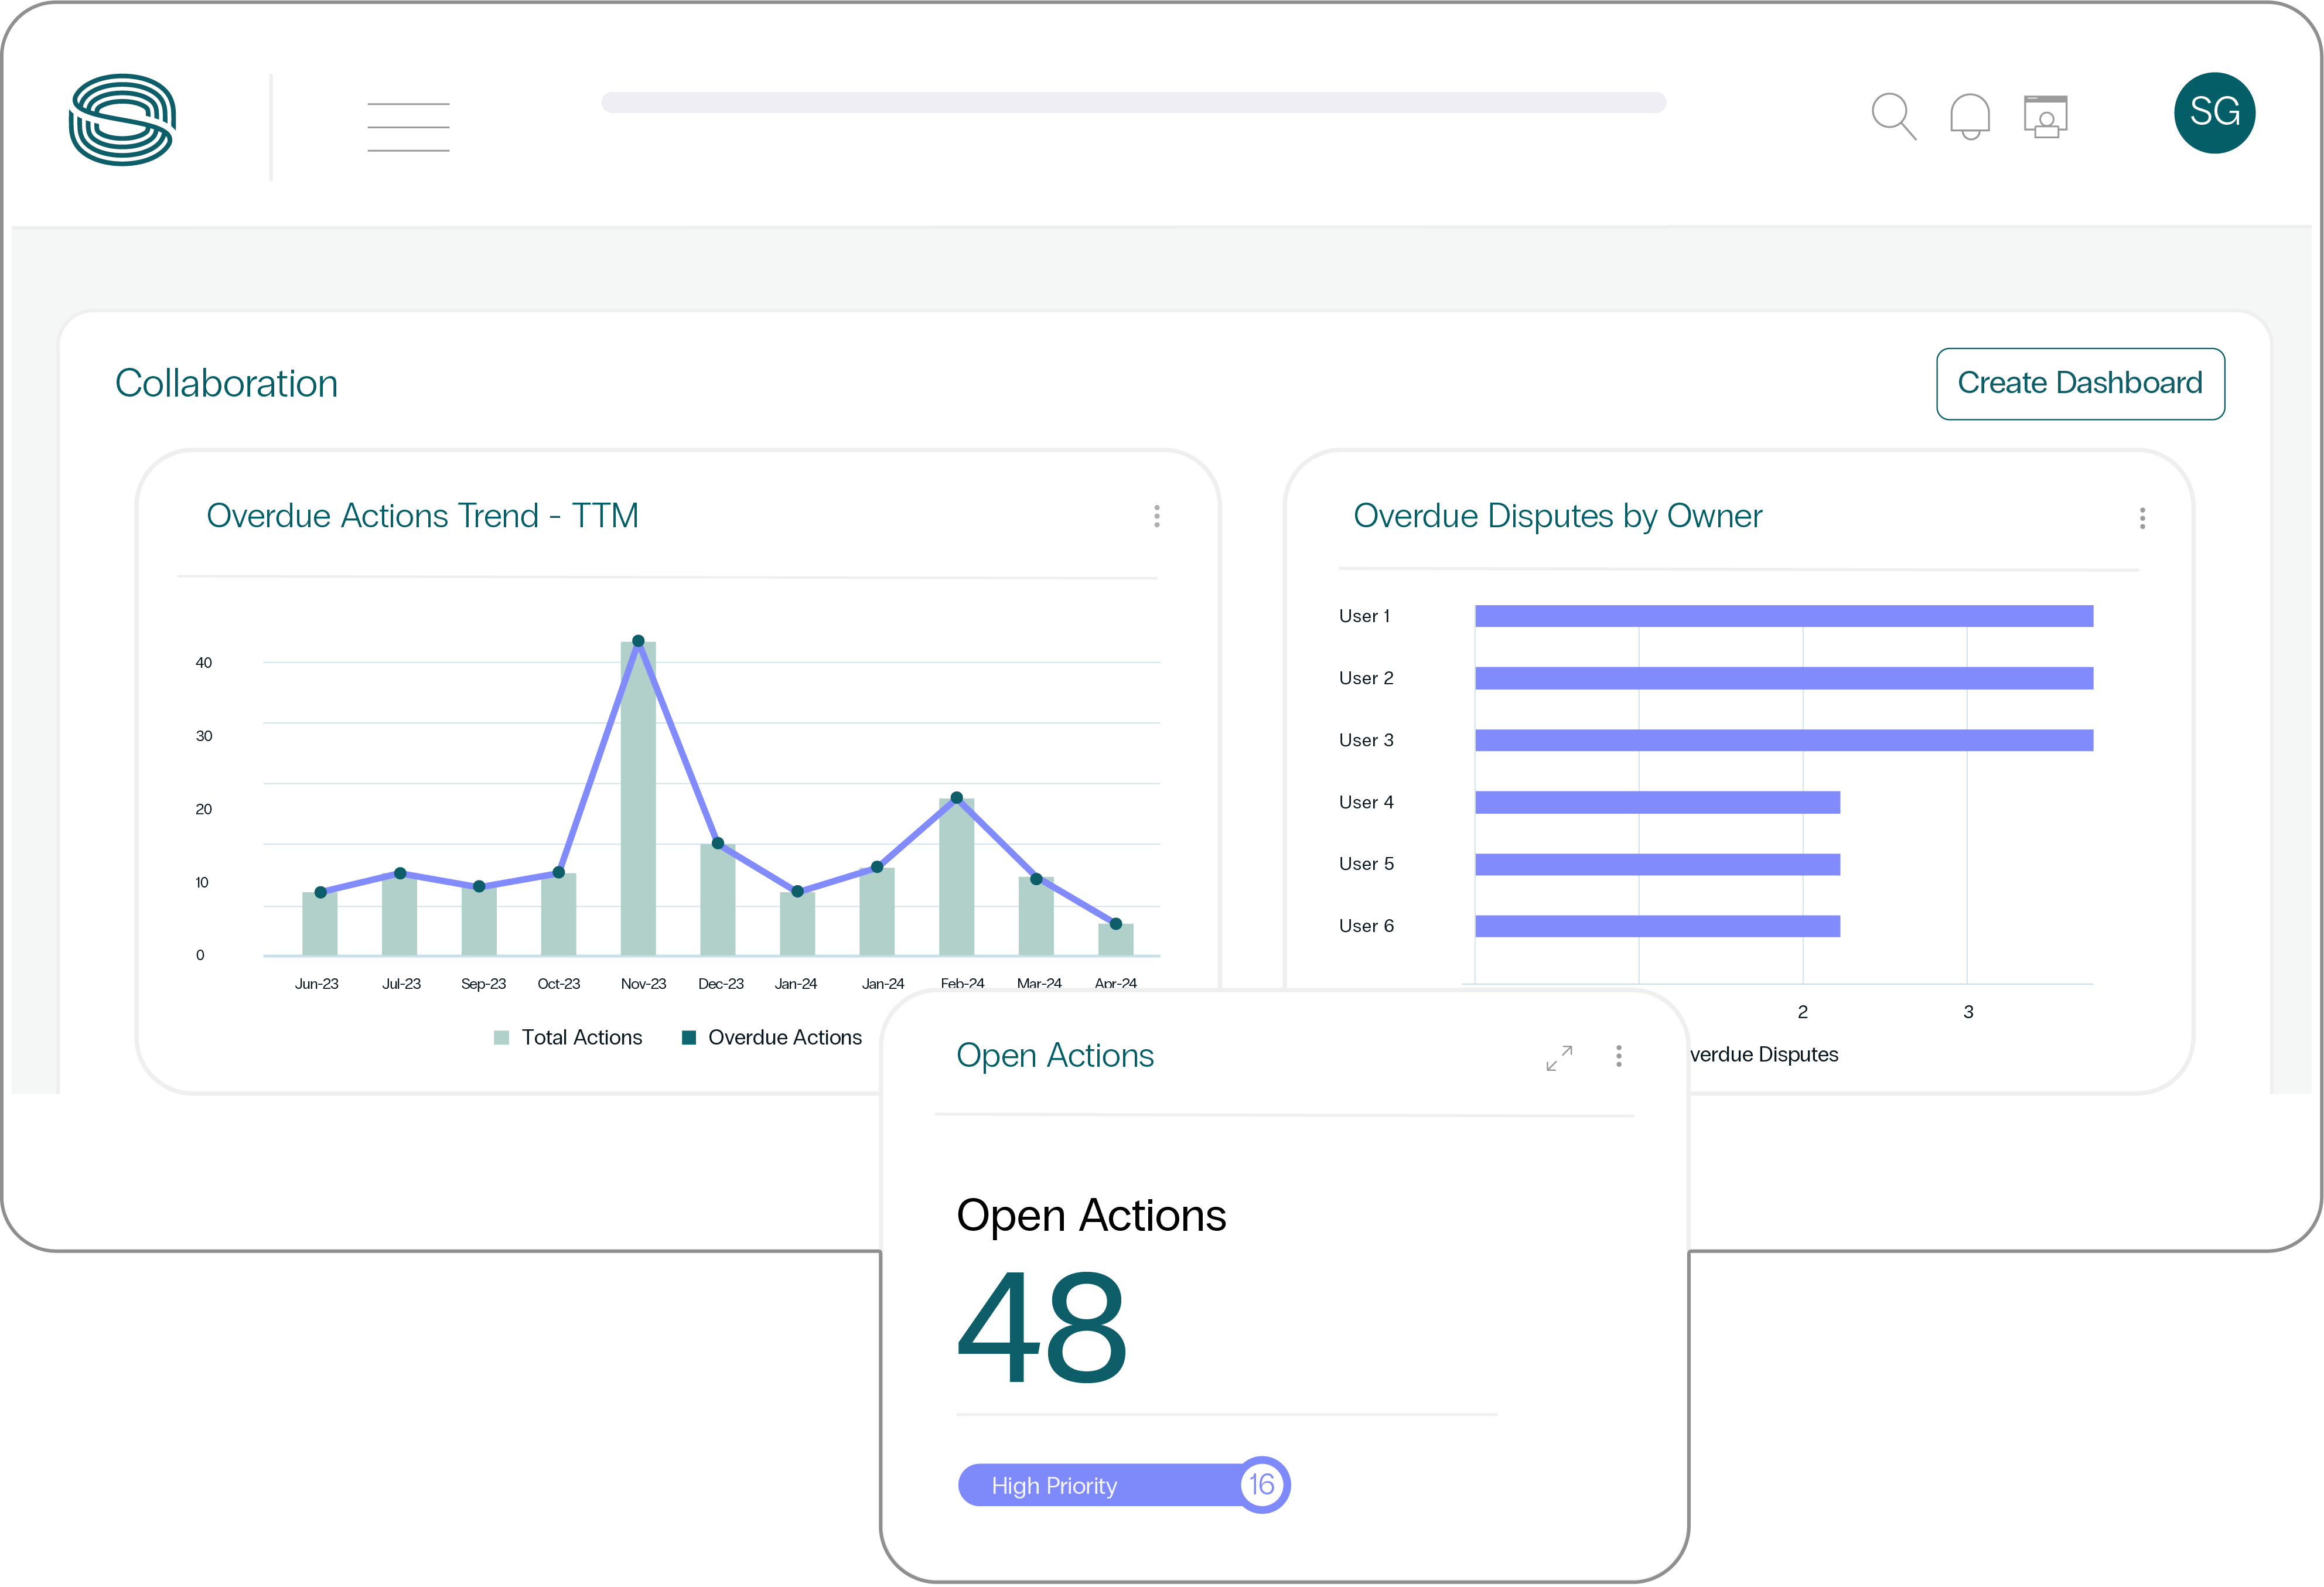2324x1587 pixels.
Task: Open the hamburger navigation menu
Action: 408,127
